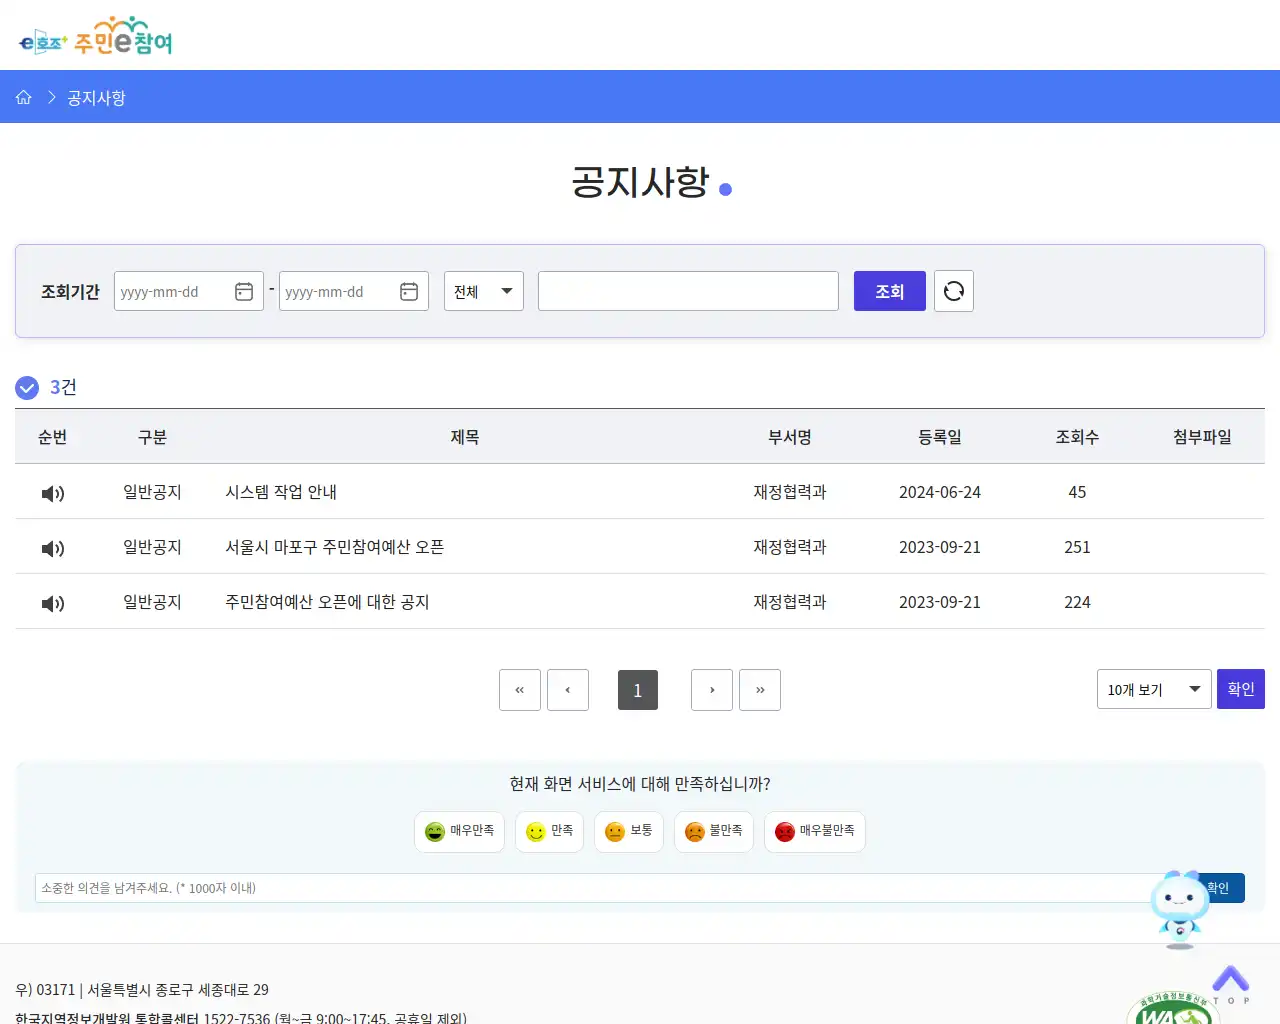Select current page number 1
This screenshot has width=1280, height=1024.
click(638, 690)
